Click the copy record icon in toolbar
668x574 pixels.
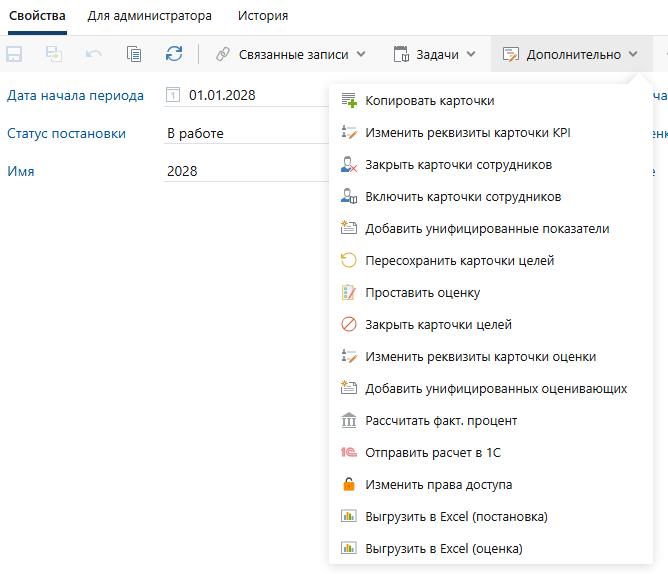(x=134, y=54)
